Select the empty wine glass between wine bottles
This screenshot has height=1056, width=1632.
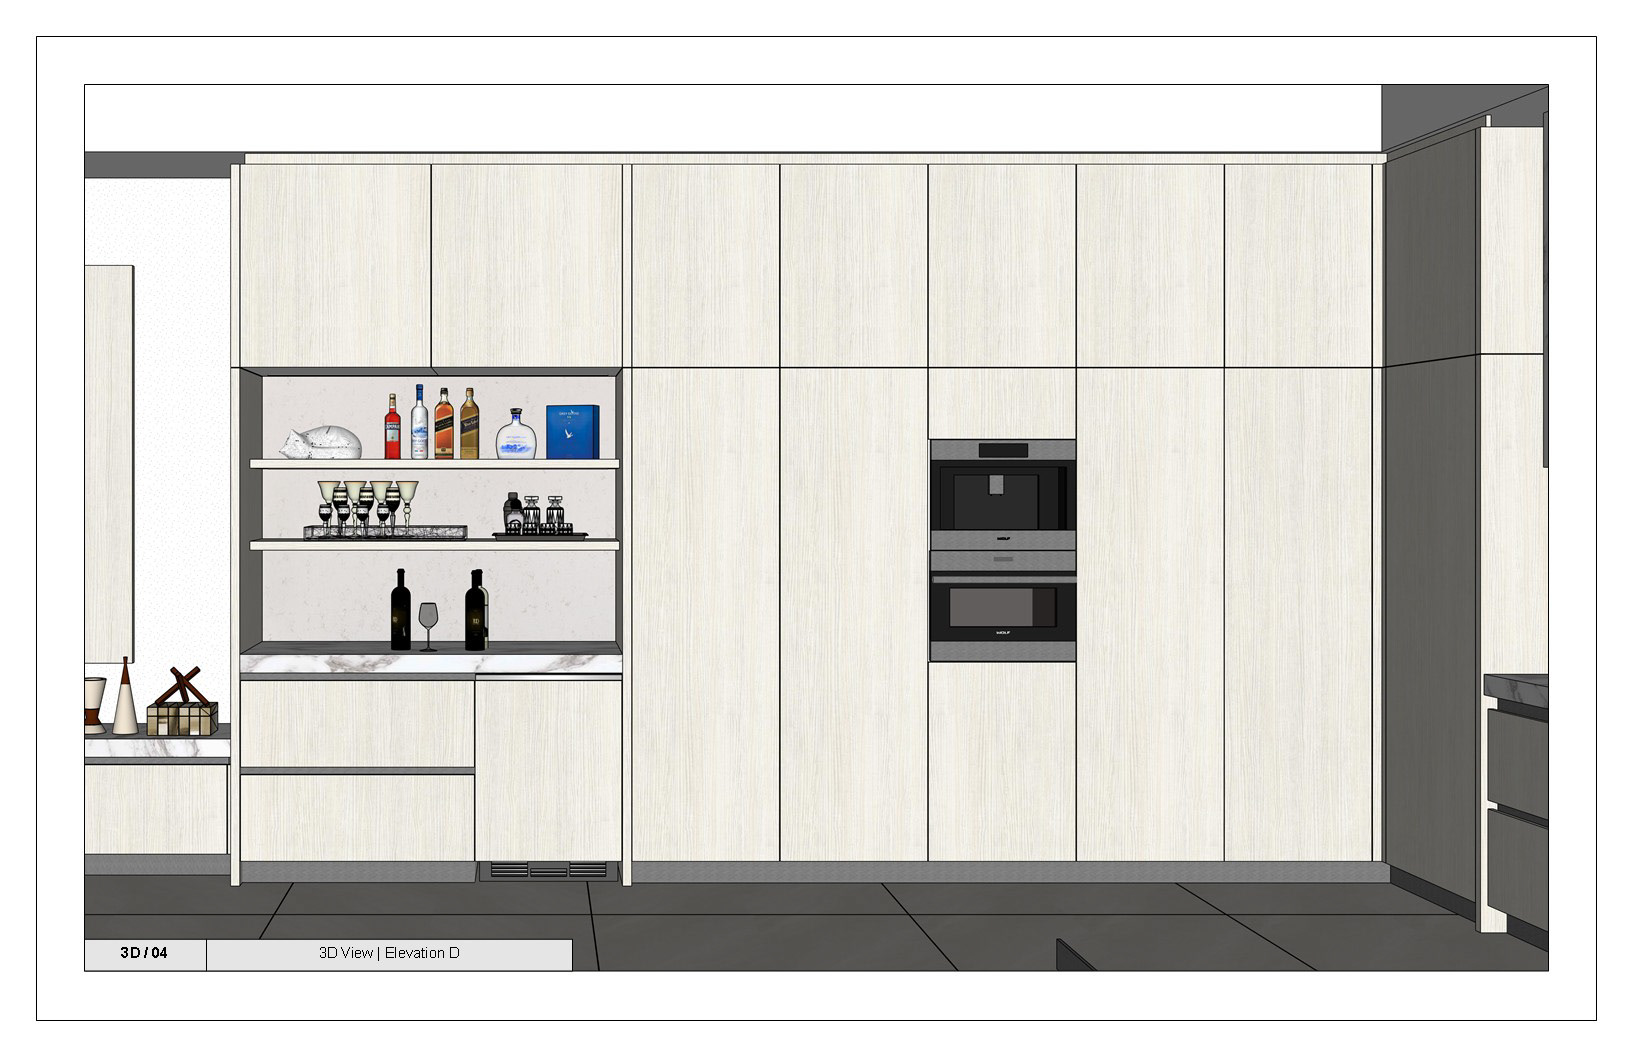click(428, 625)
